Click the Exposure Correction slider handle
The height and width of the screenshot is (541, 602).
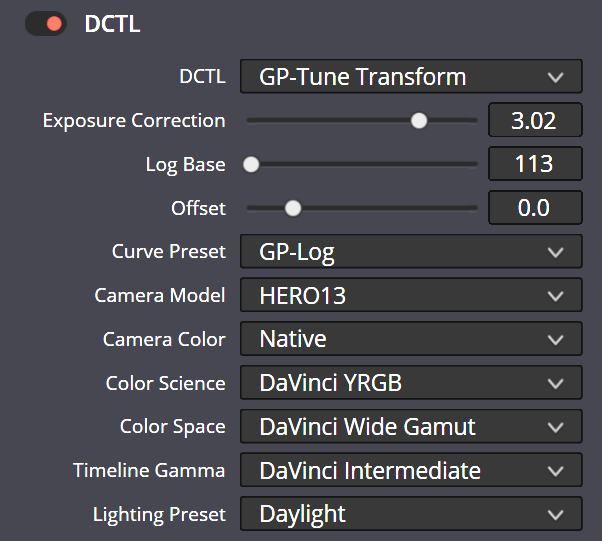419,121
